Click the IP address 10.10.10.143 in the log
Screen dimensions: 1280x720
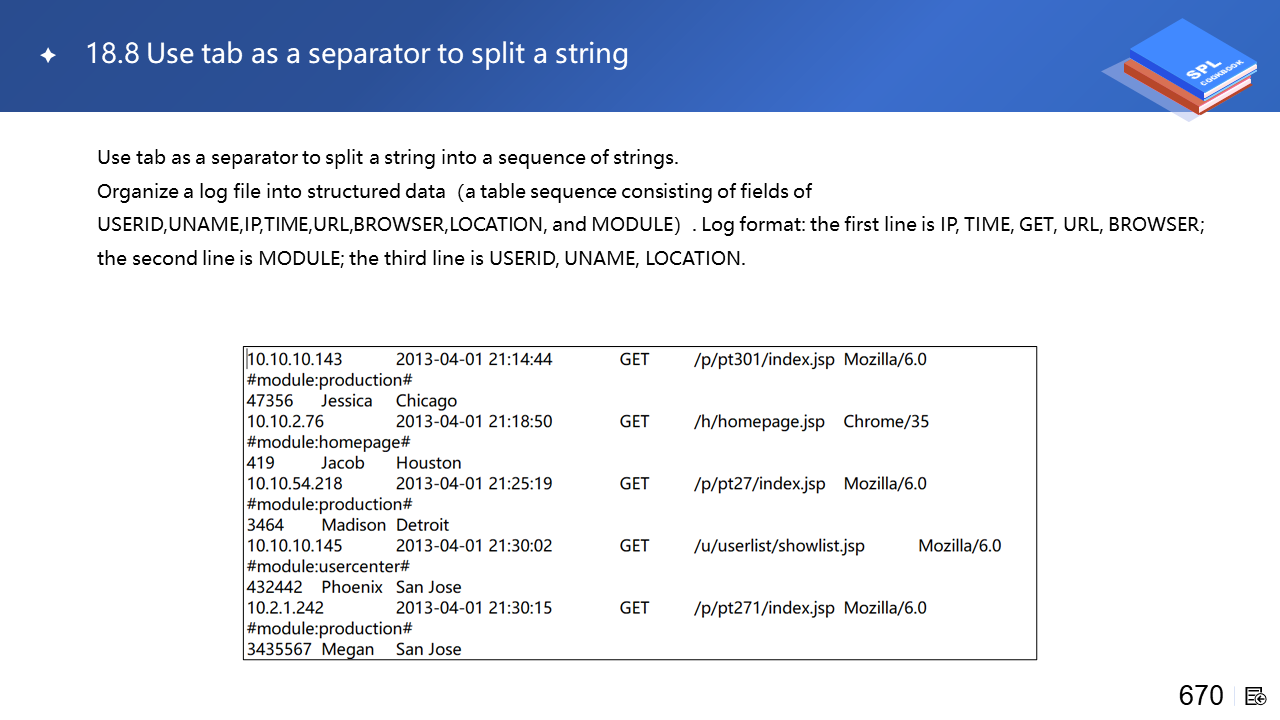(x=295, y=359)
